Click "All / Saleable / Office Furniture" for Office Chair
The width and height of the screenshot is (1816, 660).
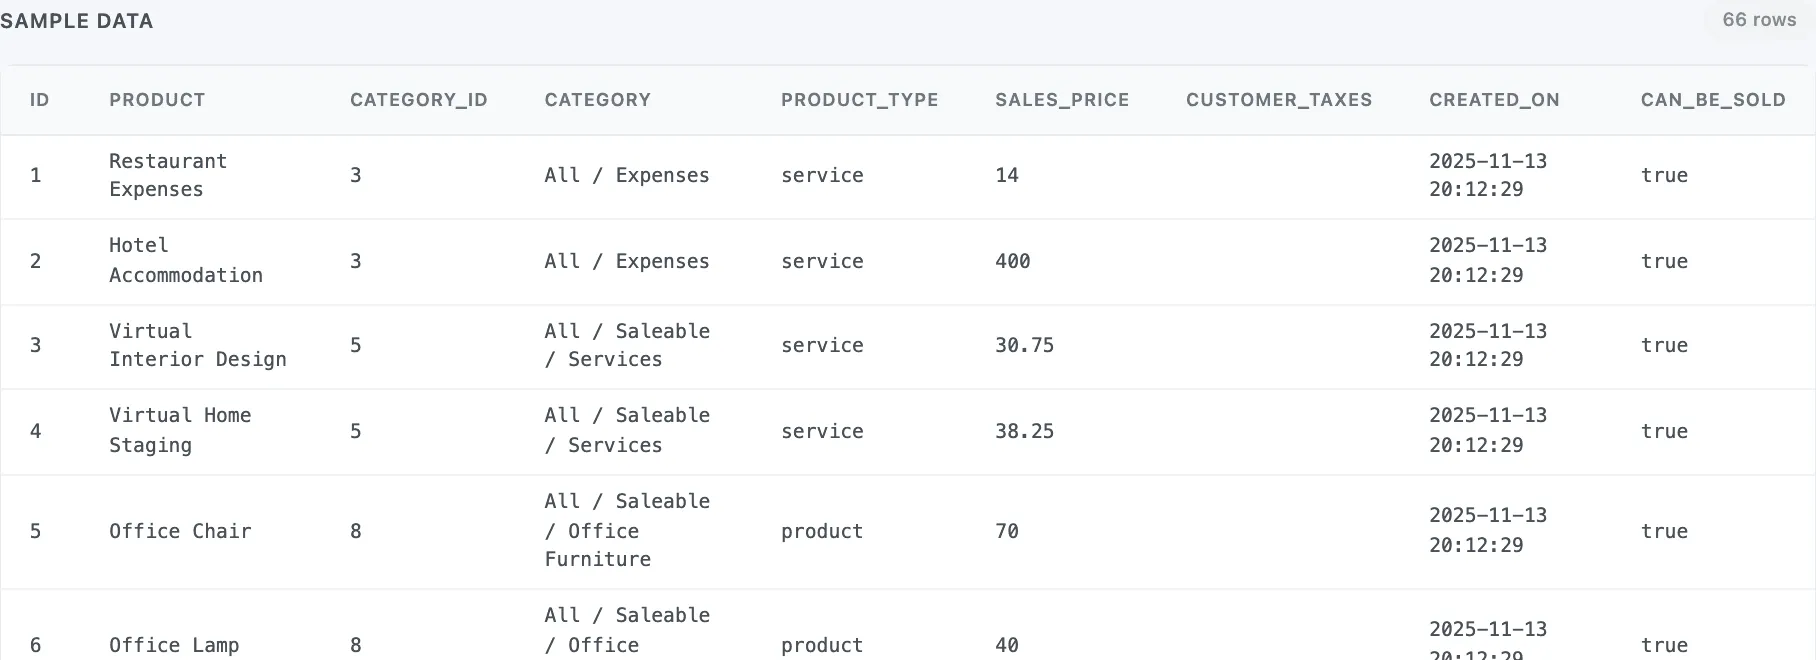tap(627, 530)
